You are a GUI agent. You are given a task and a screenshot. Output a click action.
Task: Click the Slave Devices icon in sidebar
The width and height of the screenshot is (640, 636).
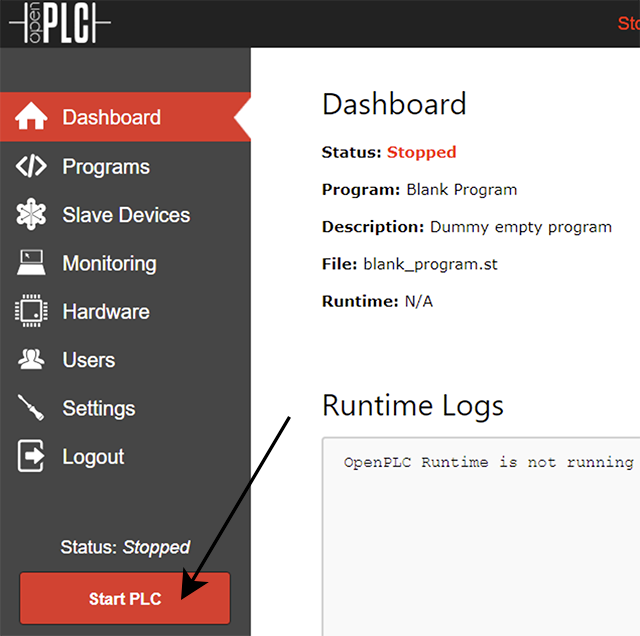31,215
